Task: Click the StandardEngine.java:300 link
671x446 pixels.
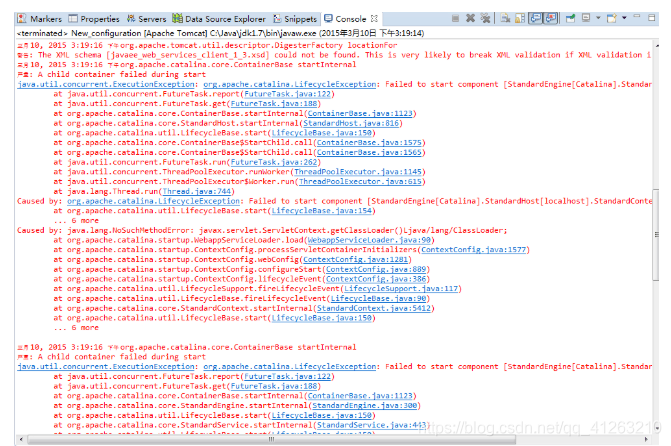Action: (365, 405)
